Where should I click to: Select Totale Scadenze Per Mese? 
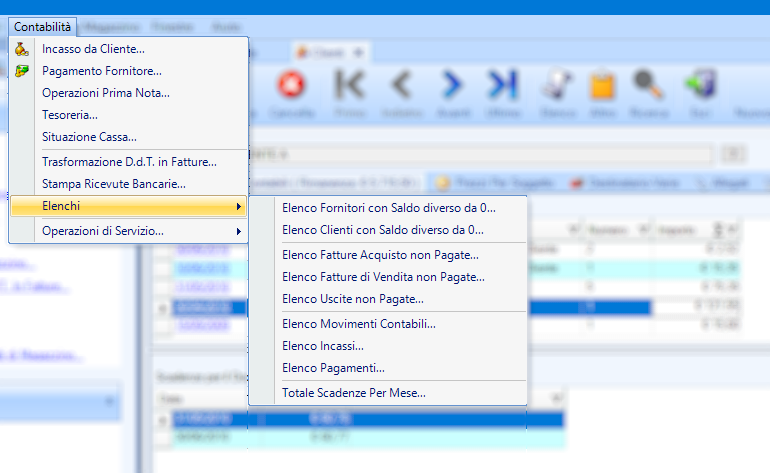click(354, 393)
